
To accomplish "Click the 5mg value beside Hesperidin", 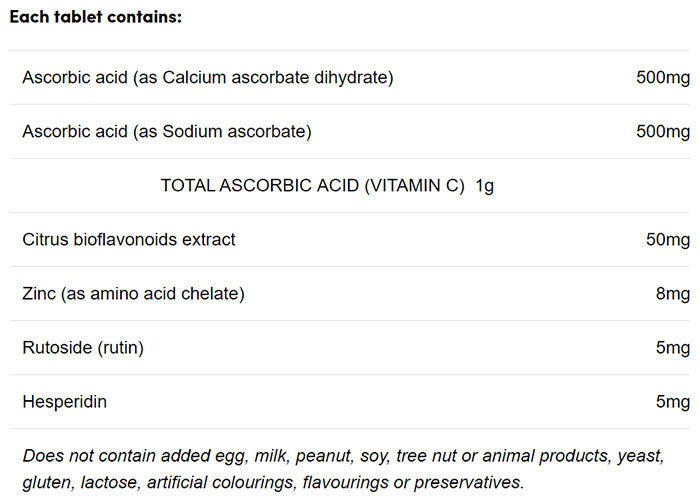I will (x=671, y=401).
